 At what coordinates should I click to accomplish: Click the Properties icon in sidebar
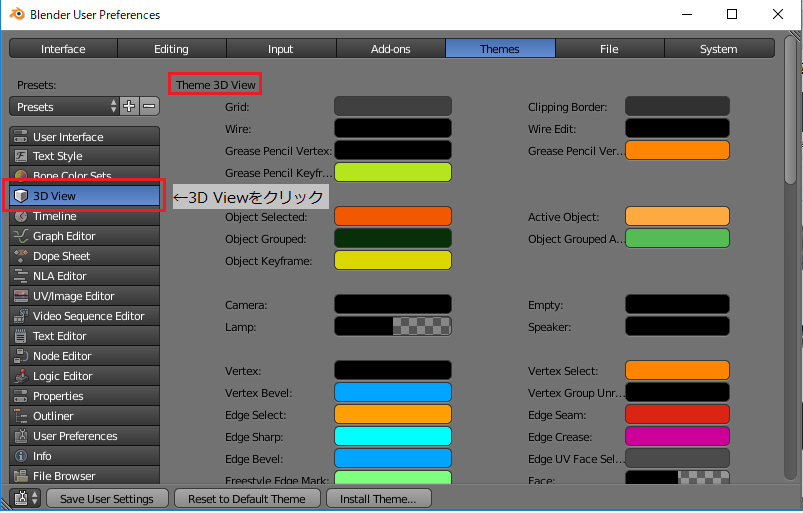point(20,396)
